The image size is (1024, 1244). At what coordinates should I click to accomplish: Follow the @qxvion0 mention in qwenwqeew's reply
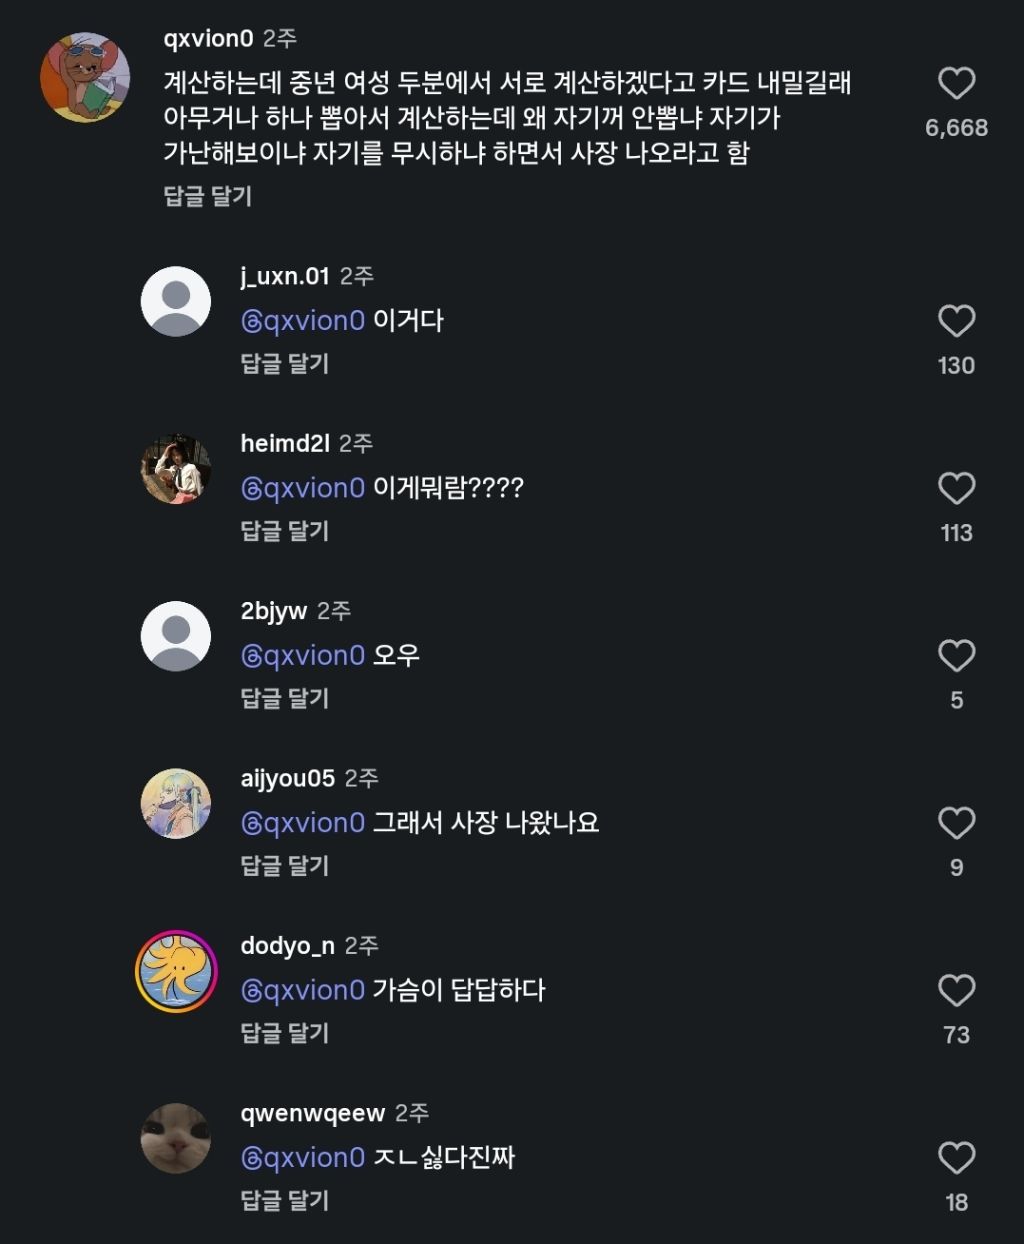coord(303,1157)
